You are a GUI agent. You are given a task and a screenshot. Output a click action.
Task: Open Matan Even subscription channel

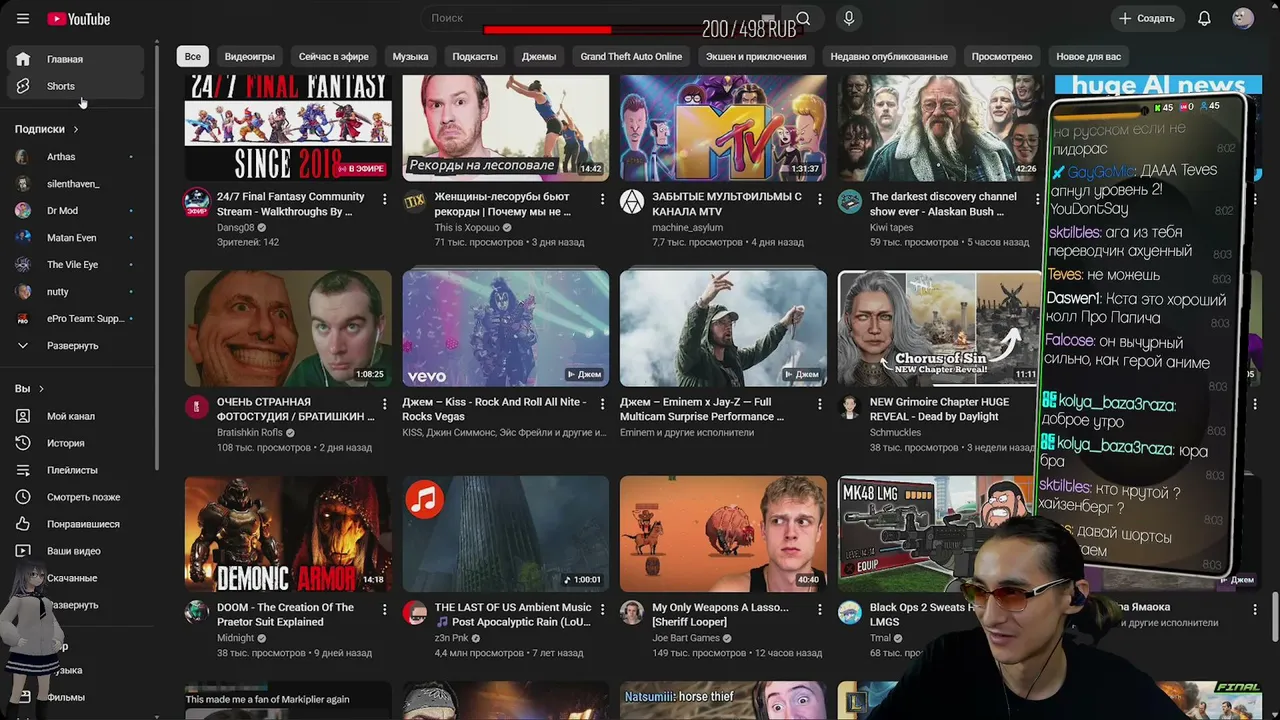point(75,238)
